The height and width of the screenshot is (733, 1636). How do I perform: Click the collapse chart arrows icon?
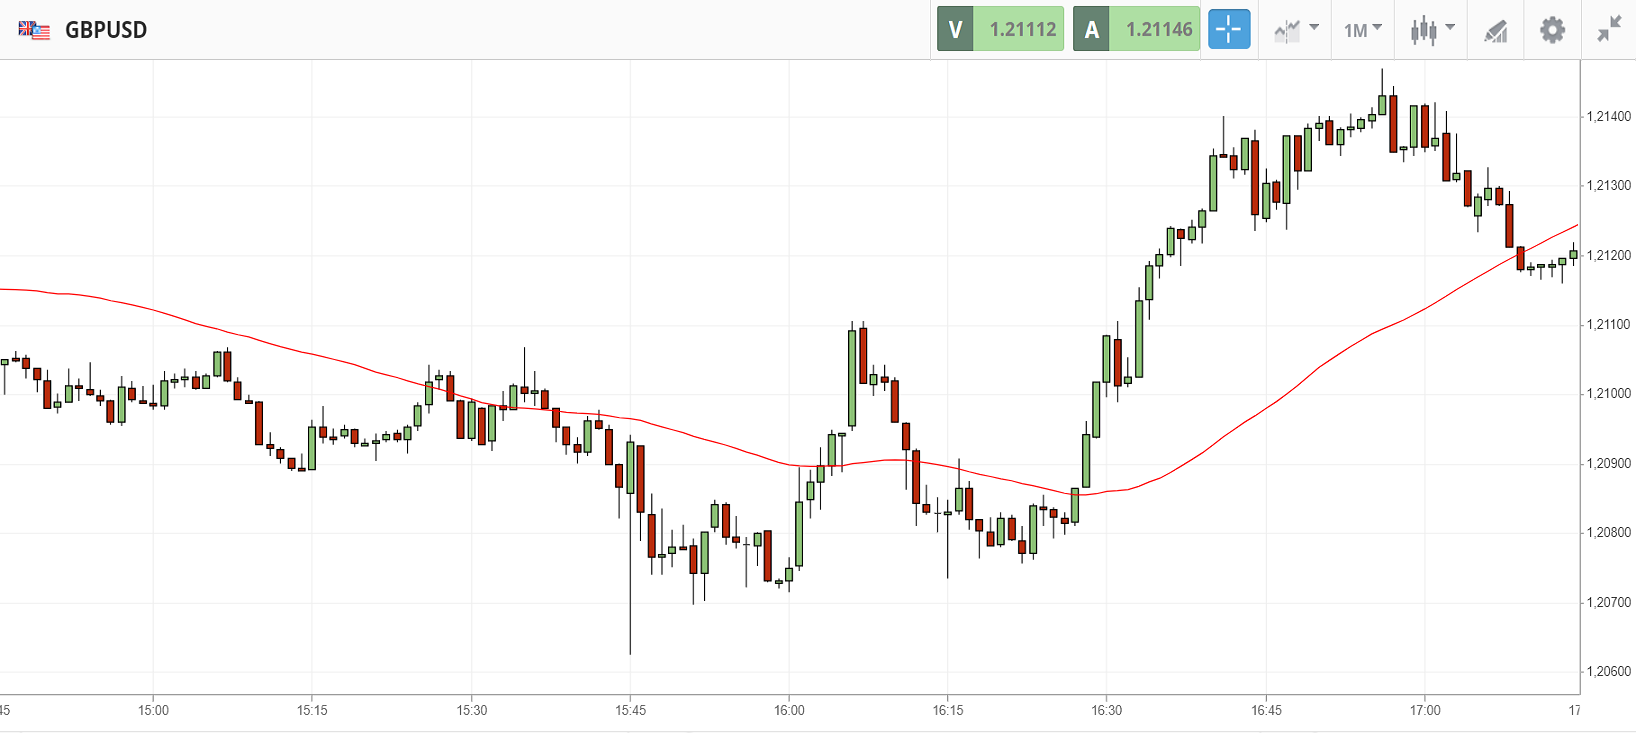point(1609,30)
